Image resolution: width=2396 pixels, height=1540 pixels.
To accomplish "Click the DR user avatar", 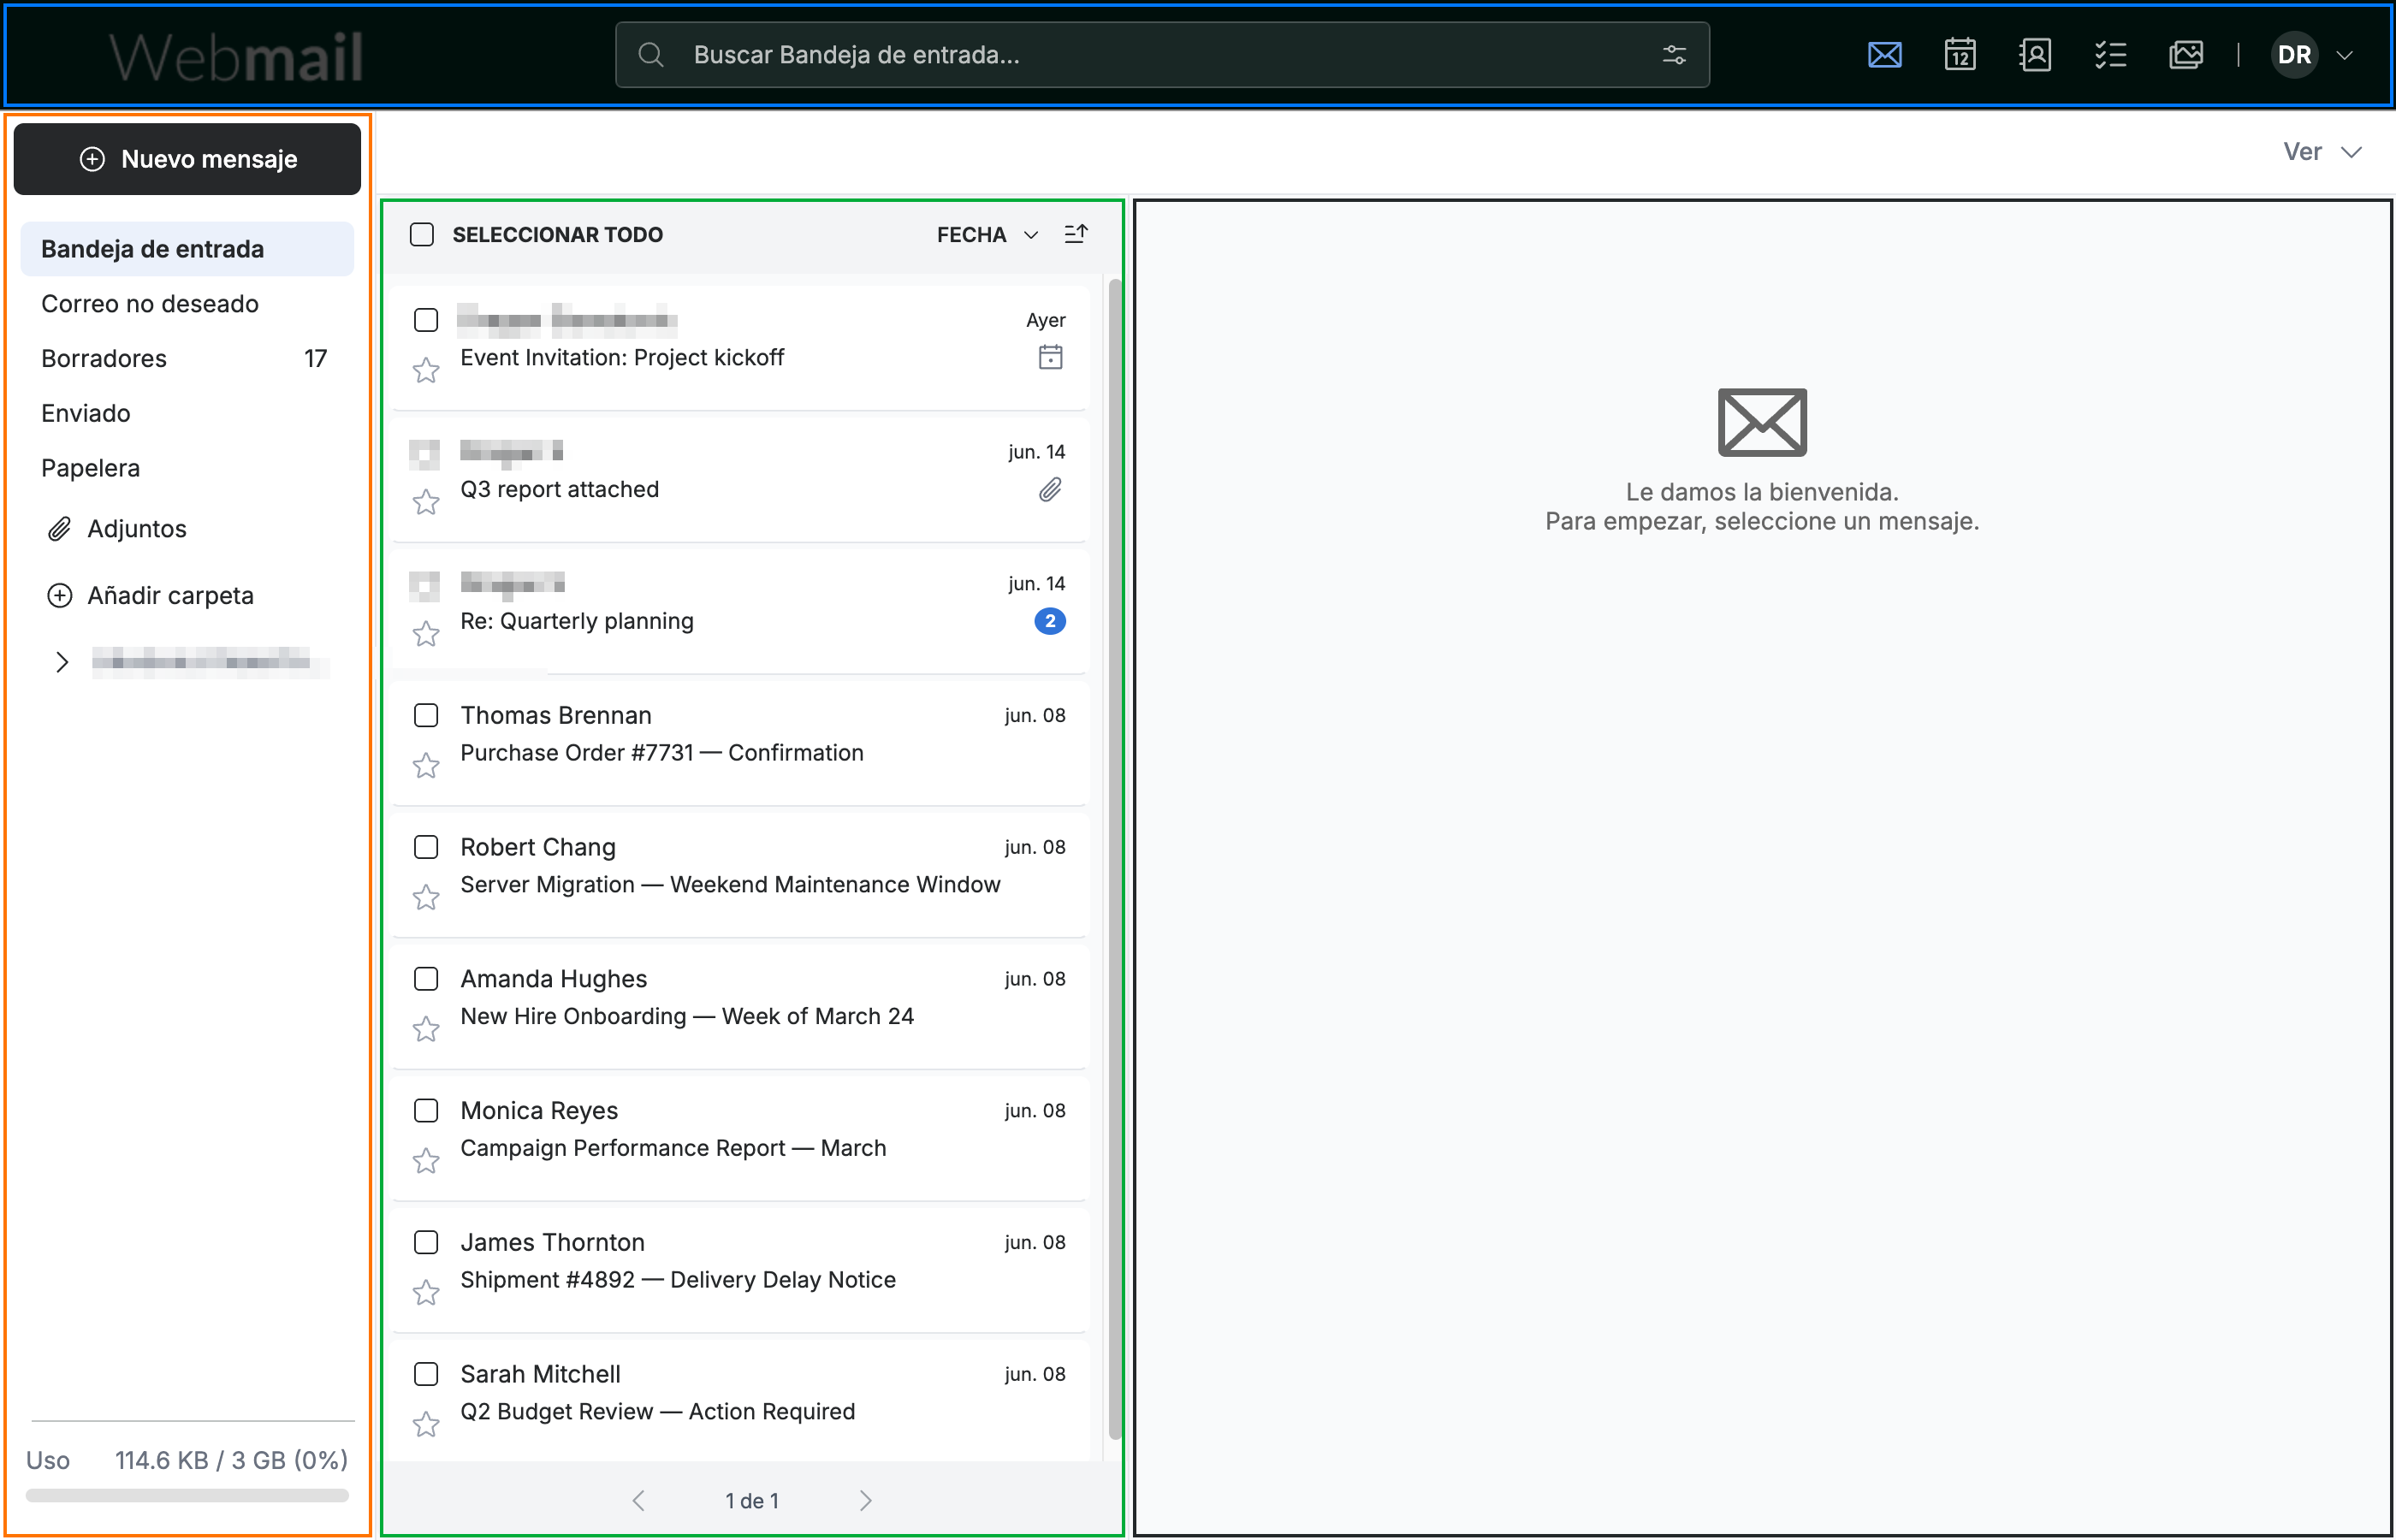I will point(2294,55).
